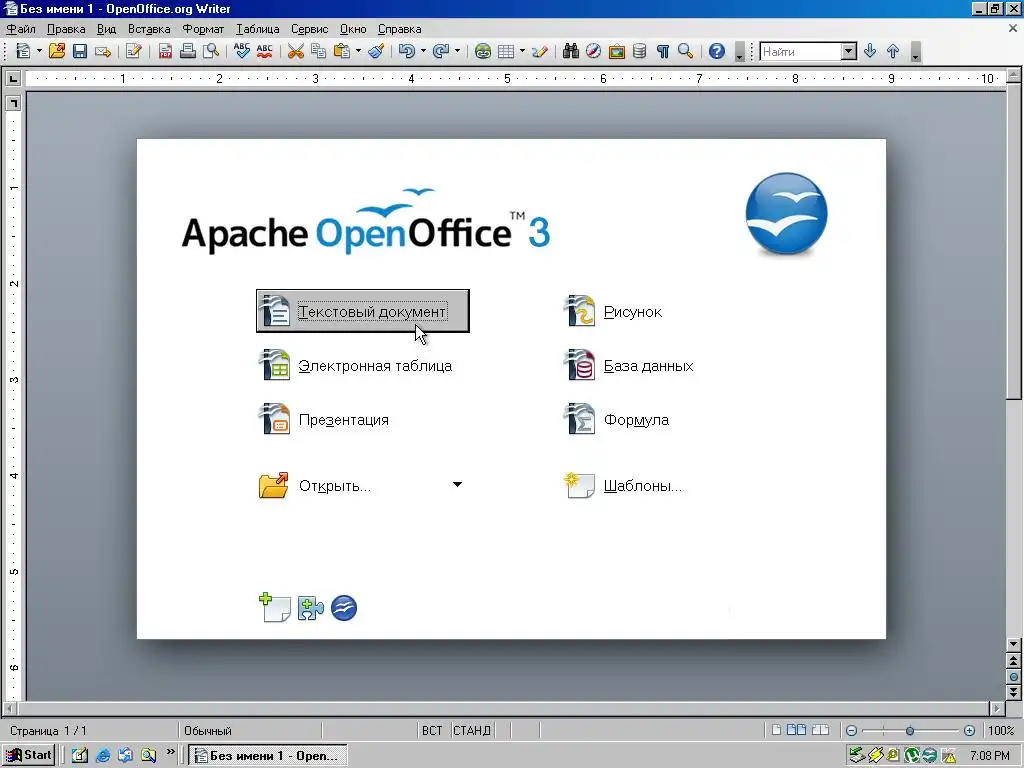Show the Draw Functions toolbar
1024x768 pixels.
[539, 51]
